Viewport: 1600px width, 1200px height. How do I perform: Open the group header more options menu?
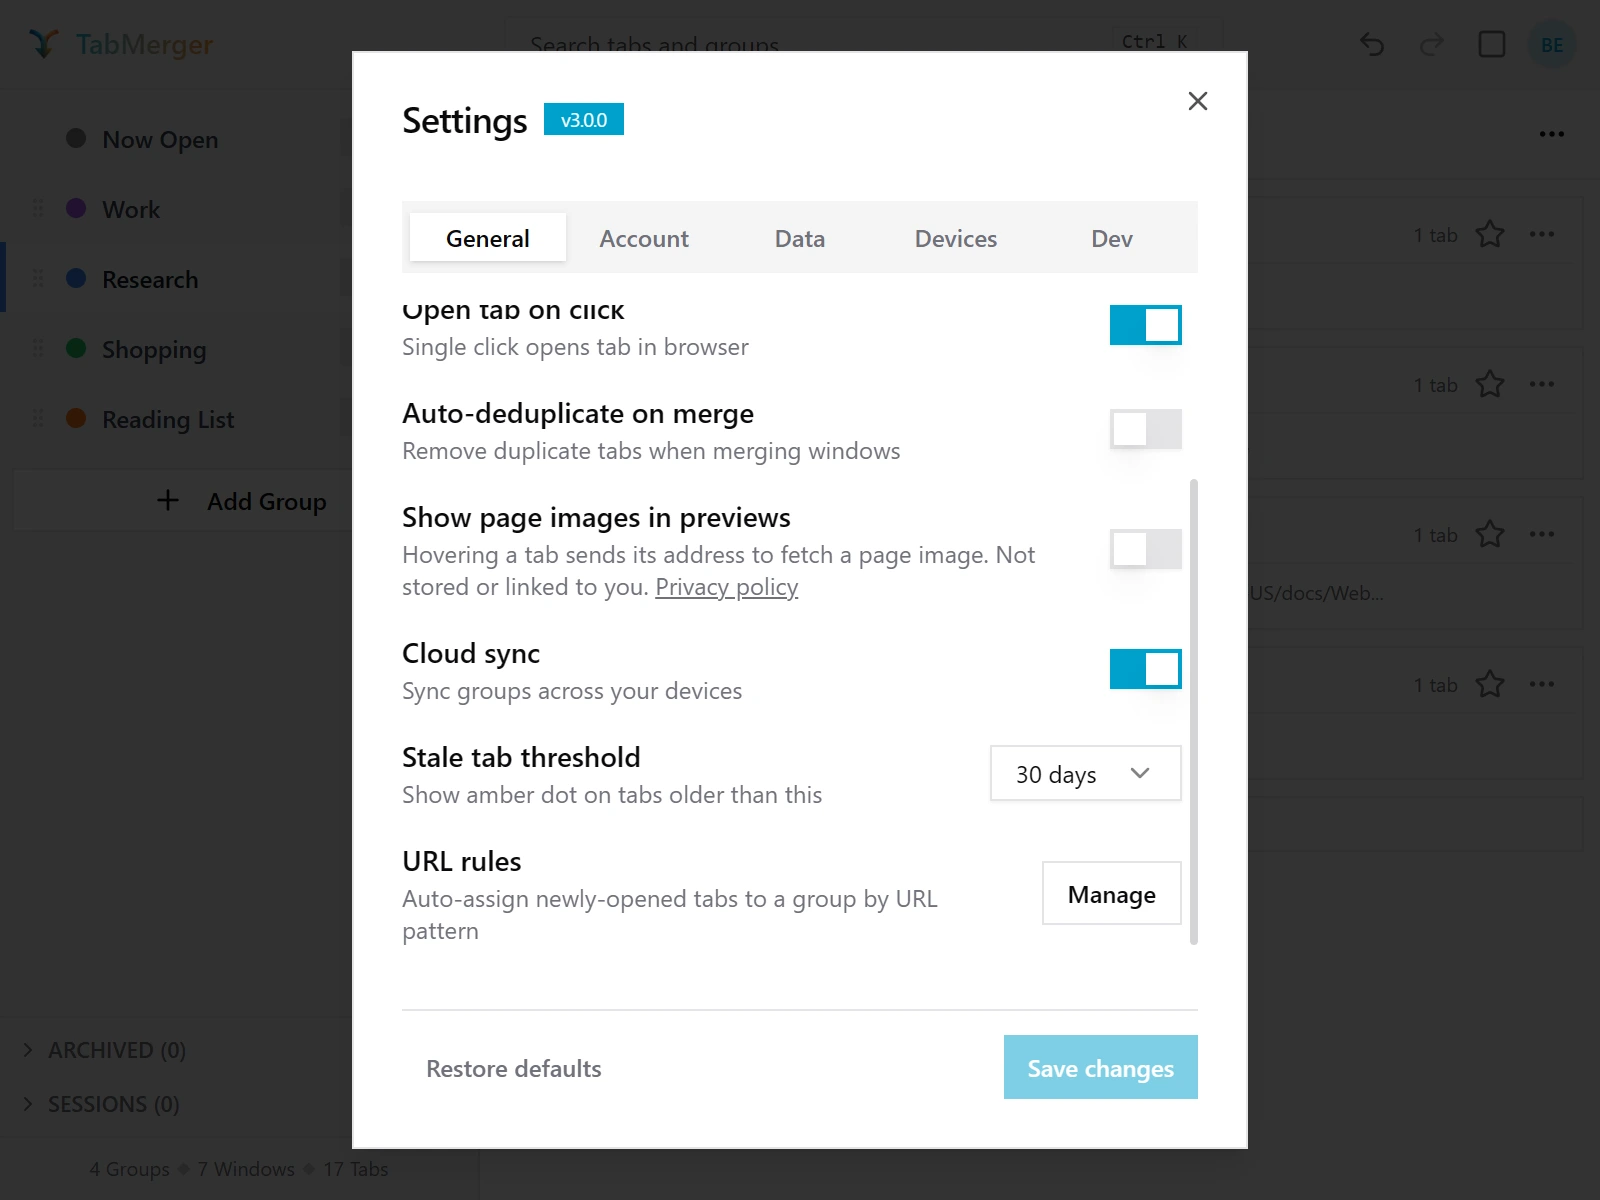click(x=1552, y=134)
